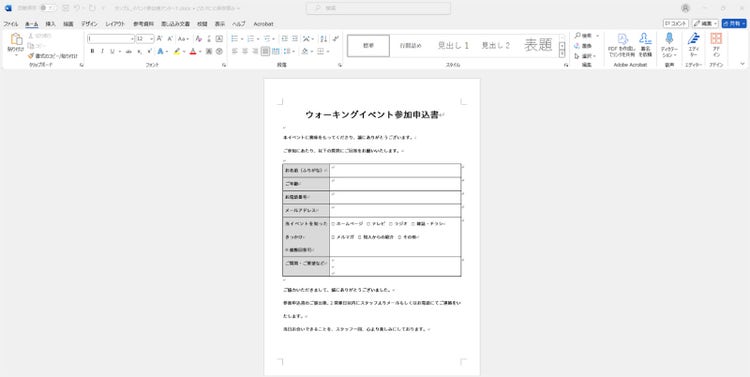Click the blue Share button
This screenshot has width=750, height=377.
click(734, 23)
